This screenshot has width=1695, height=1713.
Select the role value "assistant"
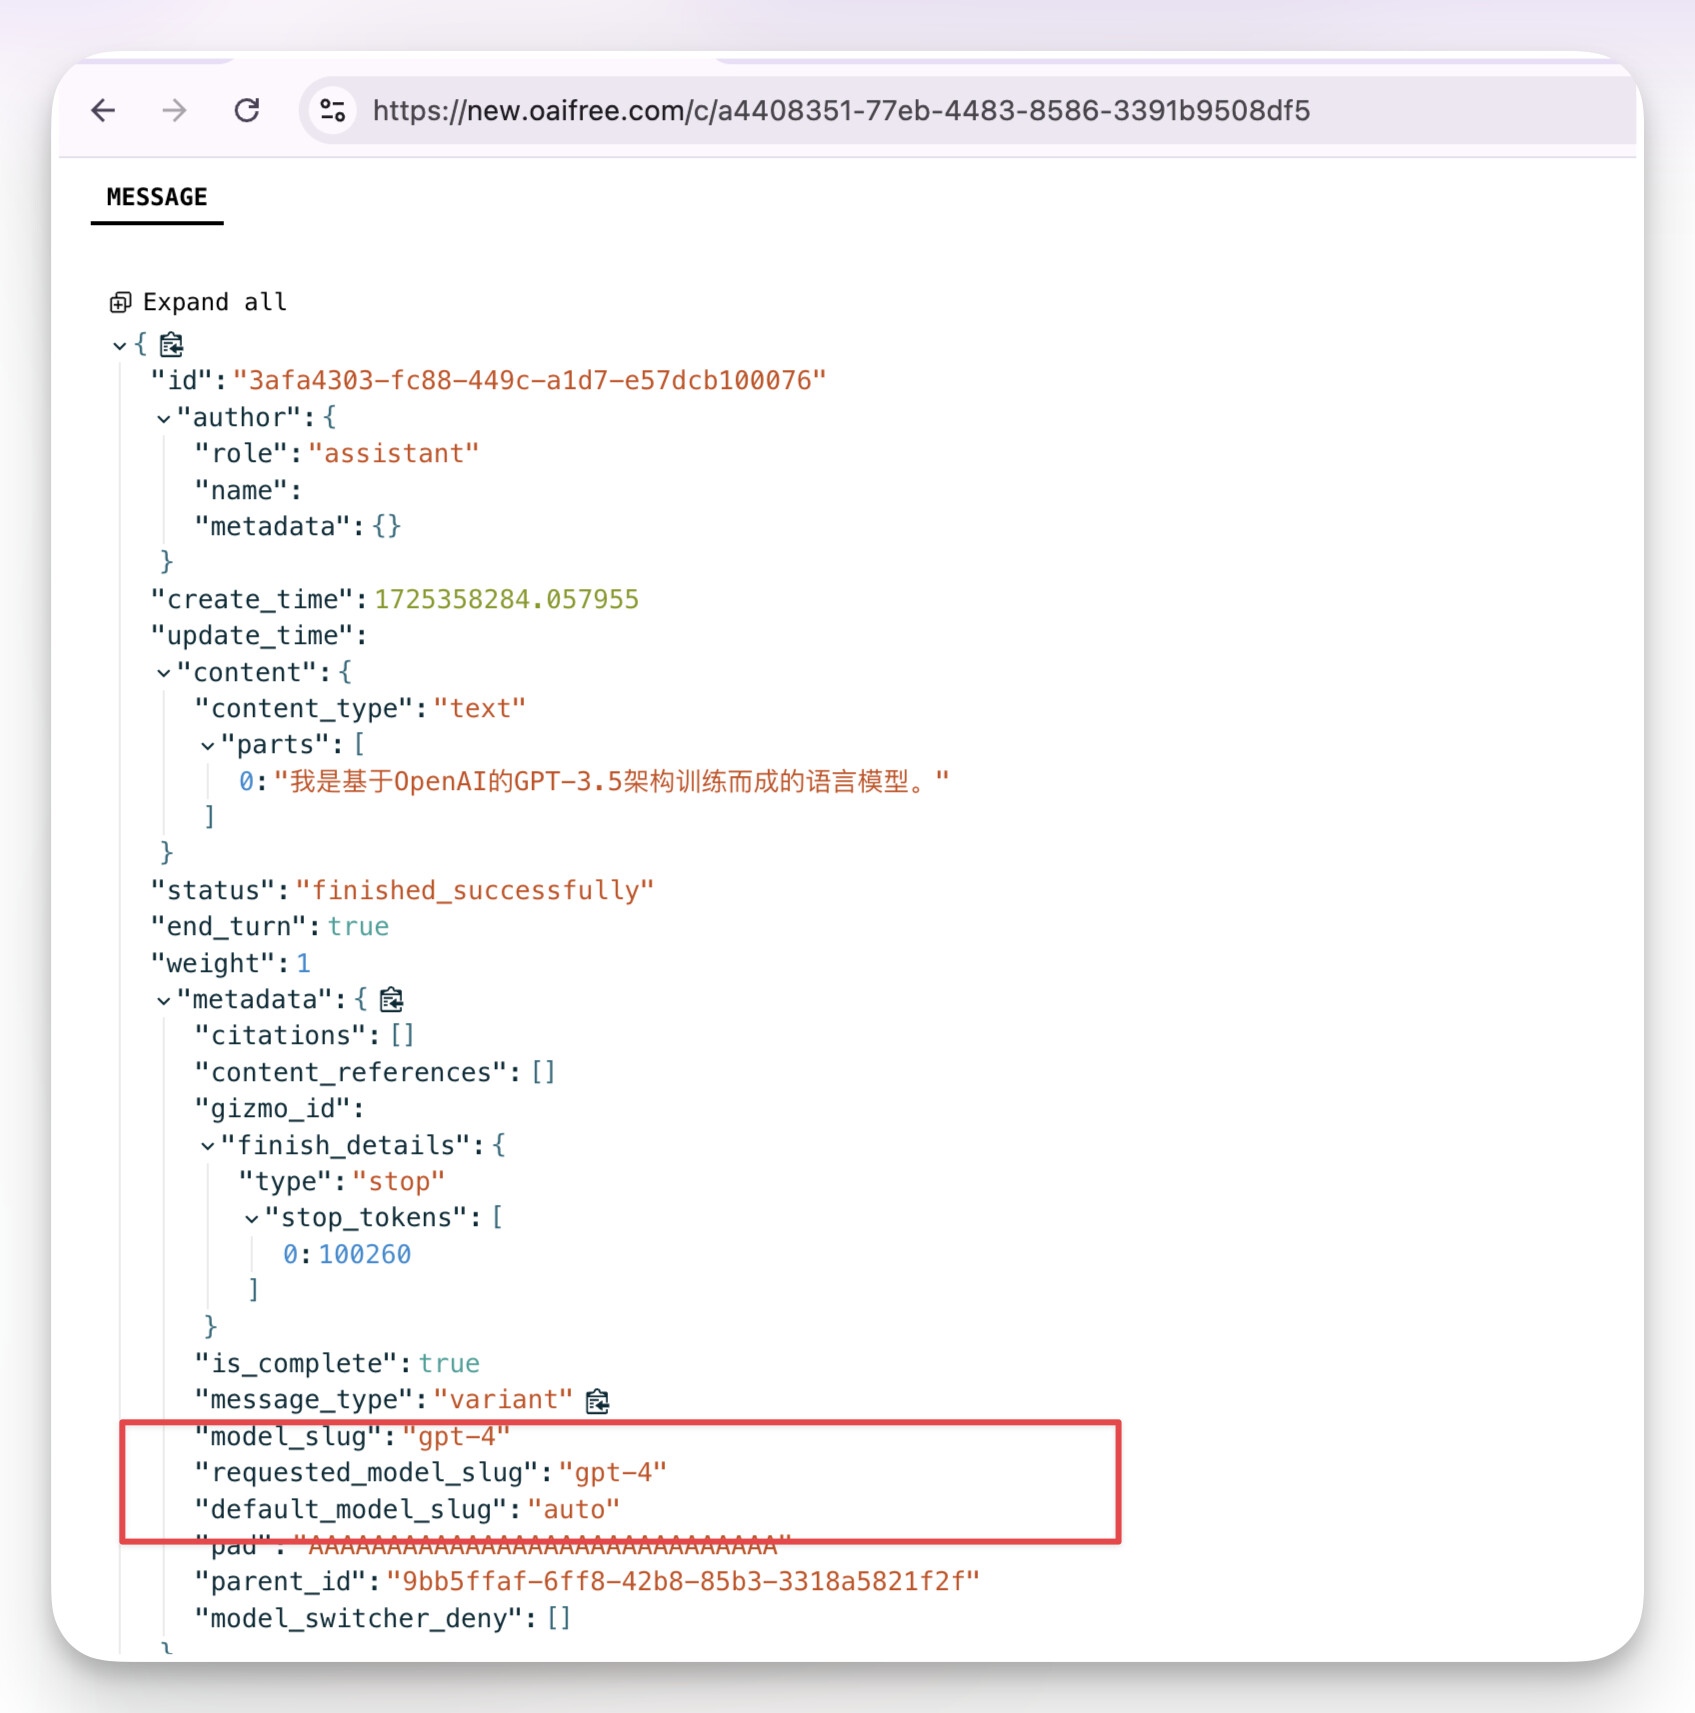click(x=394, y=453)
